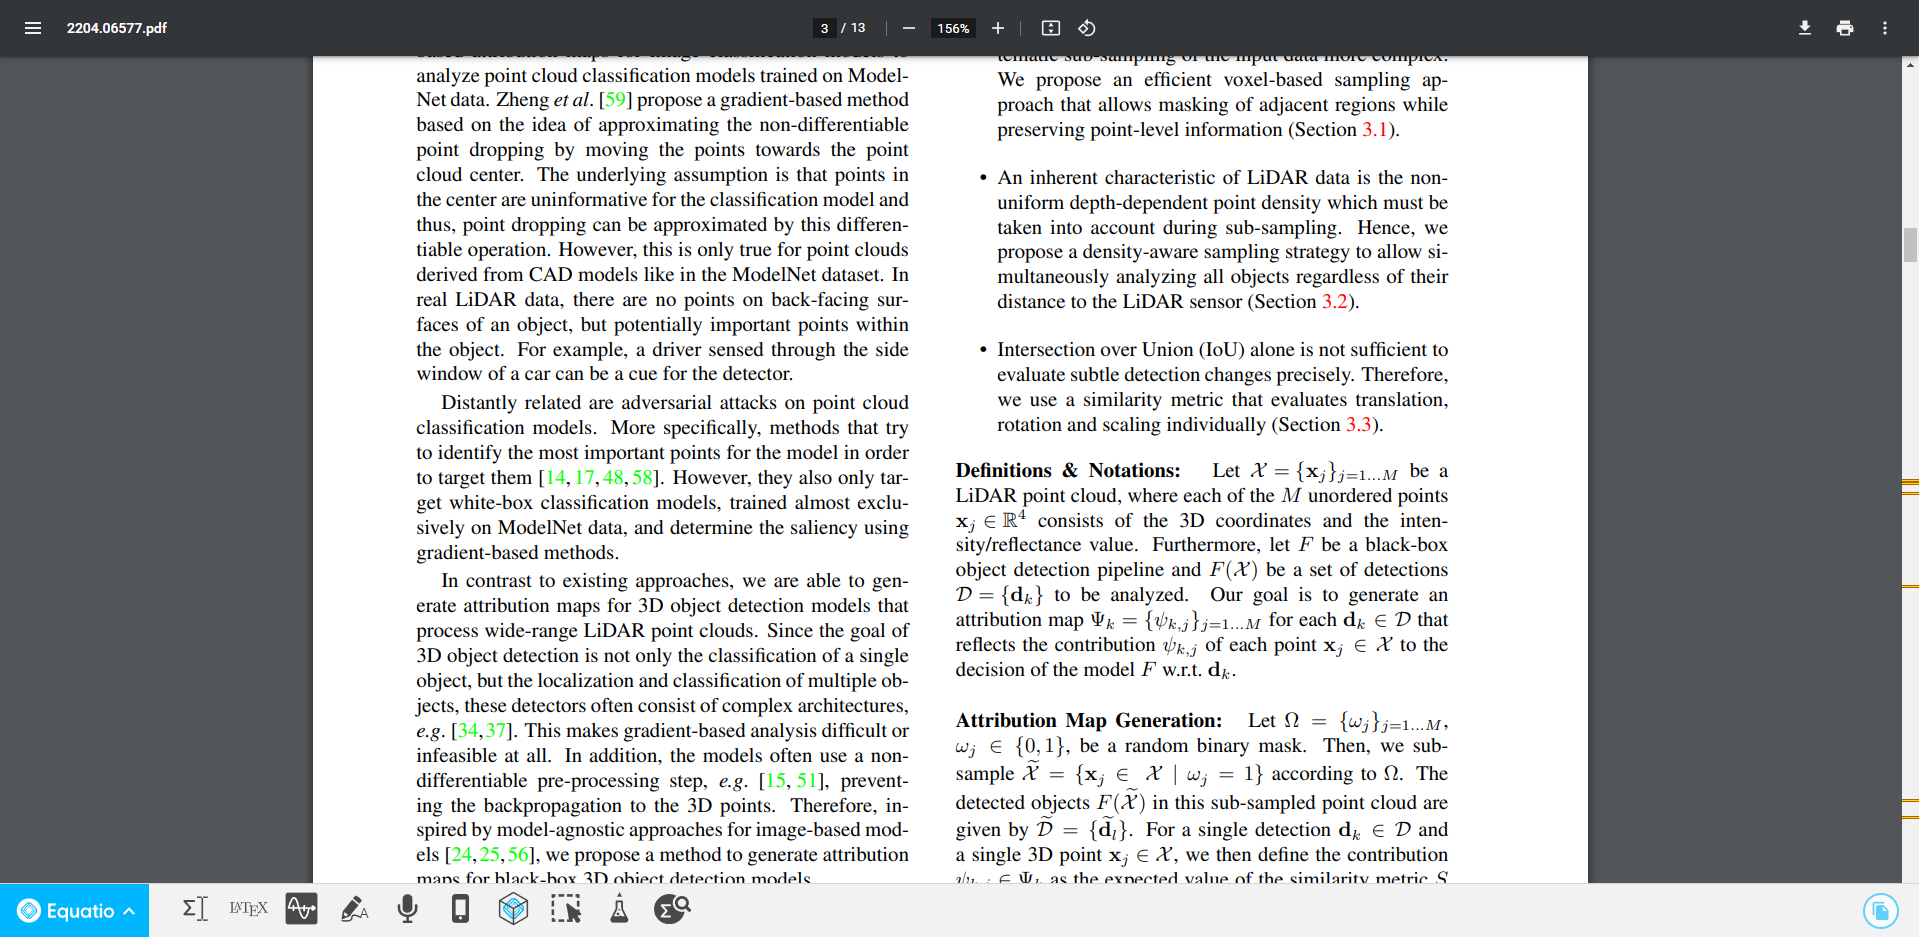Follow citation link 48

pos(613,478)
